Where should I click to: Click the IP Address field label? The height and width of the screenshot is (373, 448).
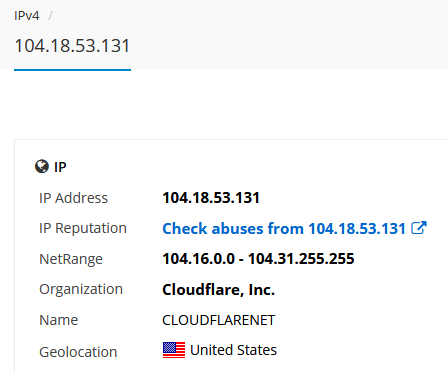pyautogui.click(x=74, y=198)
